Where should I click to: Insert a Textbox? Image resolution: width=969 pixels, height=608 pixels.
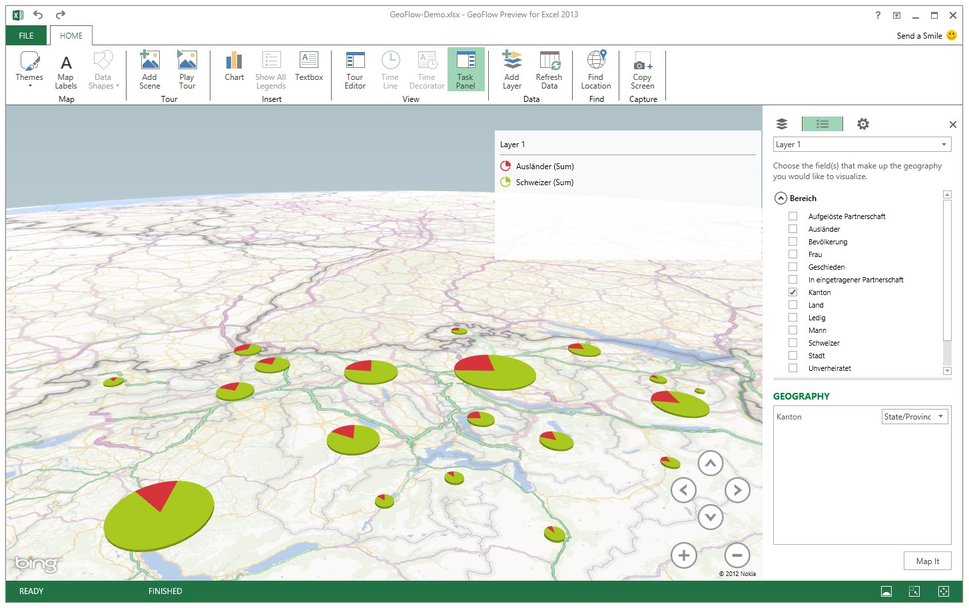click(309, 66)
